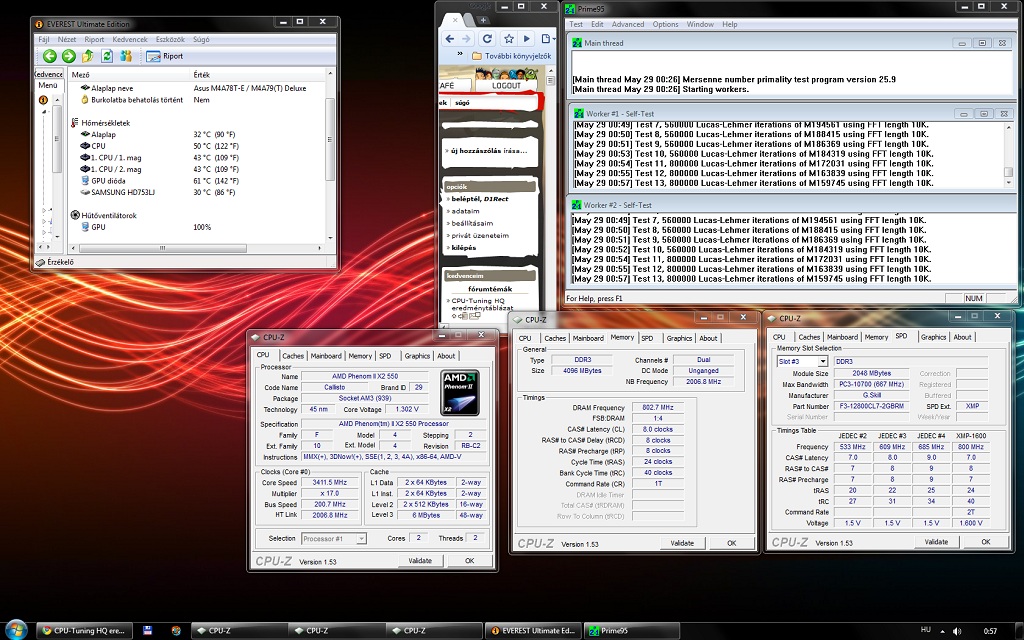
Task: Select the Kedvencek tab in EVEREST sidebar
Action: 49,74
